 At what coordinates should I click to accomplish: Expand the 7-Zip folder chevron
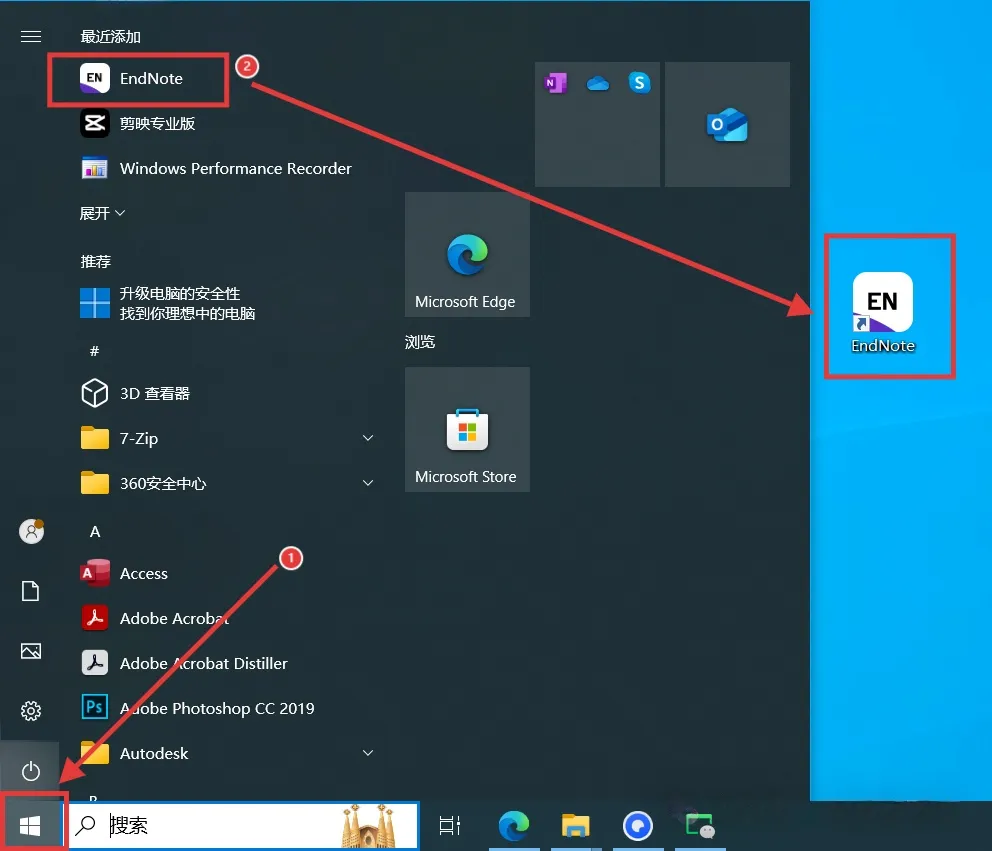coord(368,438)
